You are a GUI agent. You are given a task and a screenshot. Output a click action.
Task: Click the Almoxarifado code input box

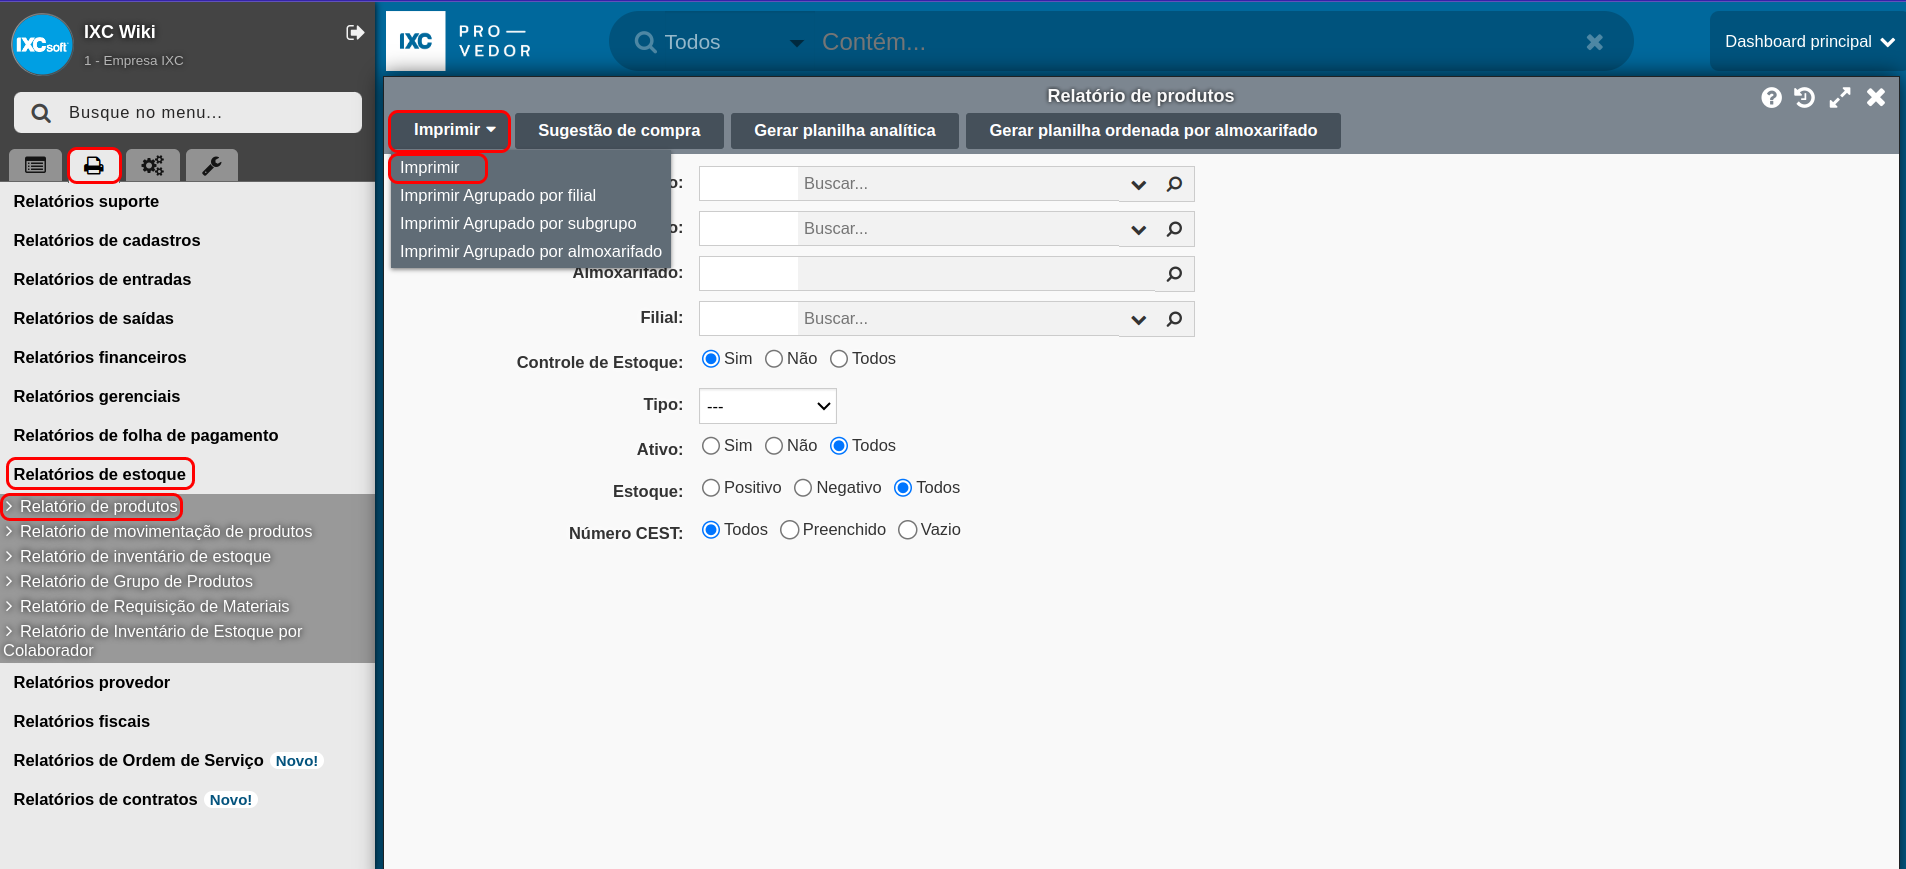point(749,274)
